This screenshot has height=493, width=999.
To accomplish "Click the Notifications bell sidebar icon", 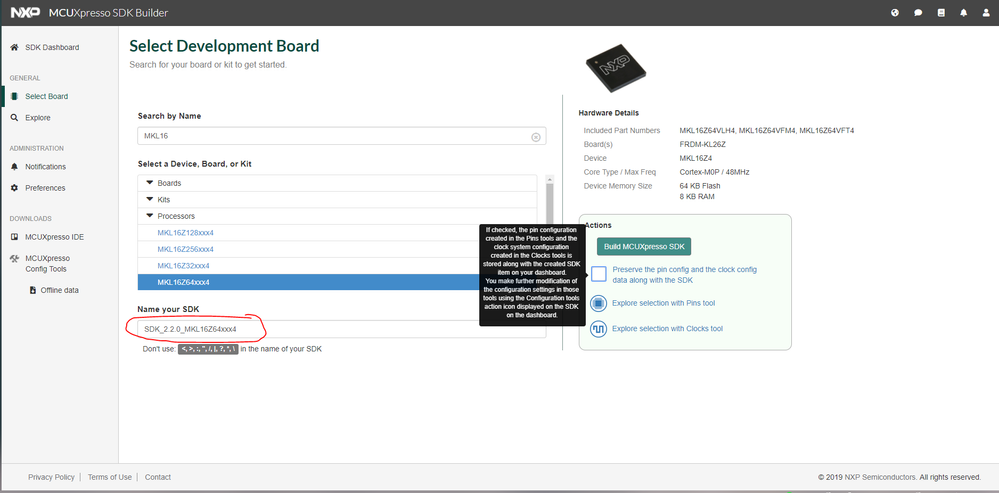I will [x=14, y=167].
